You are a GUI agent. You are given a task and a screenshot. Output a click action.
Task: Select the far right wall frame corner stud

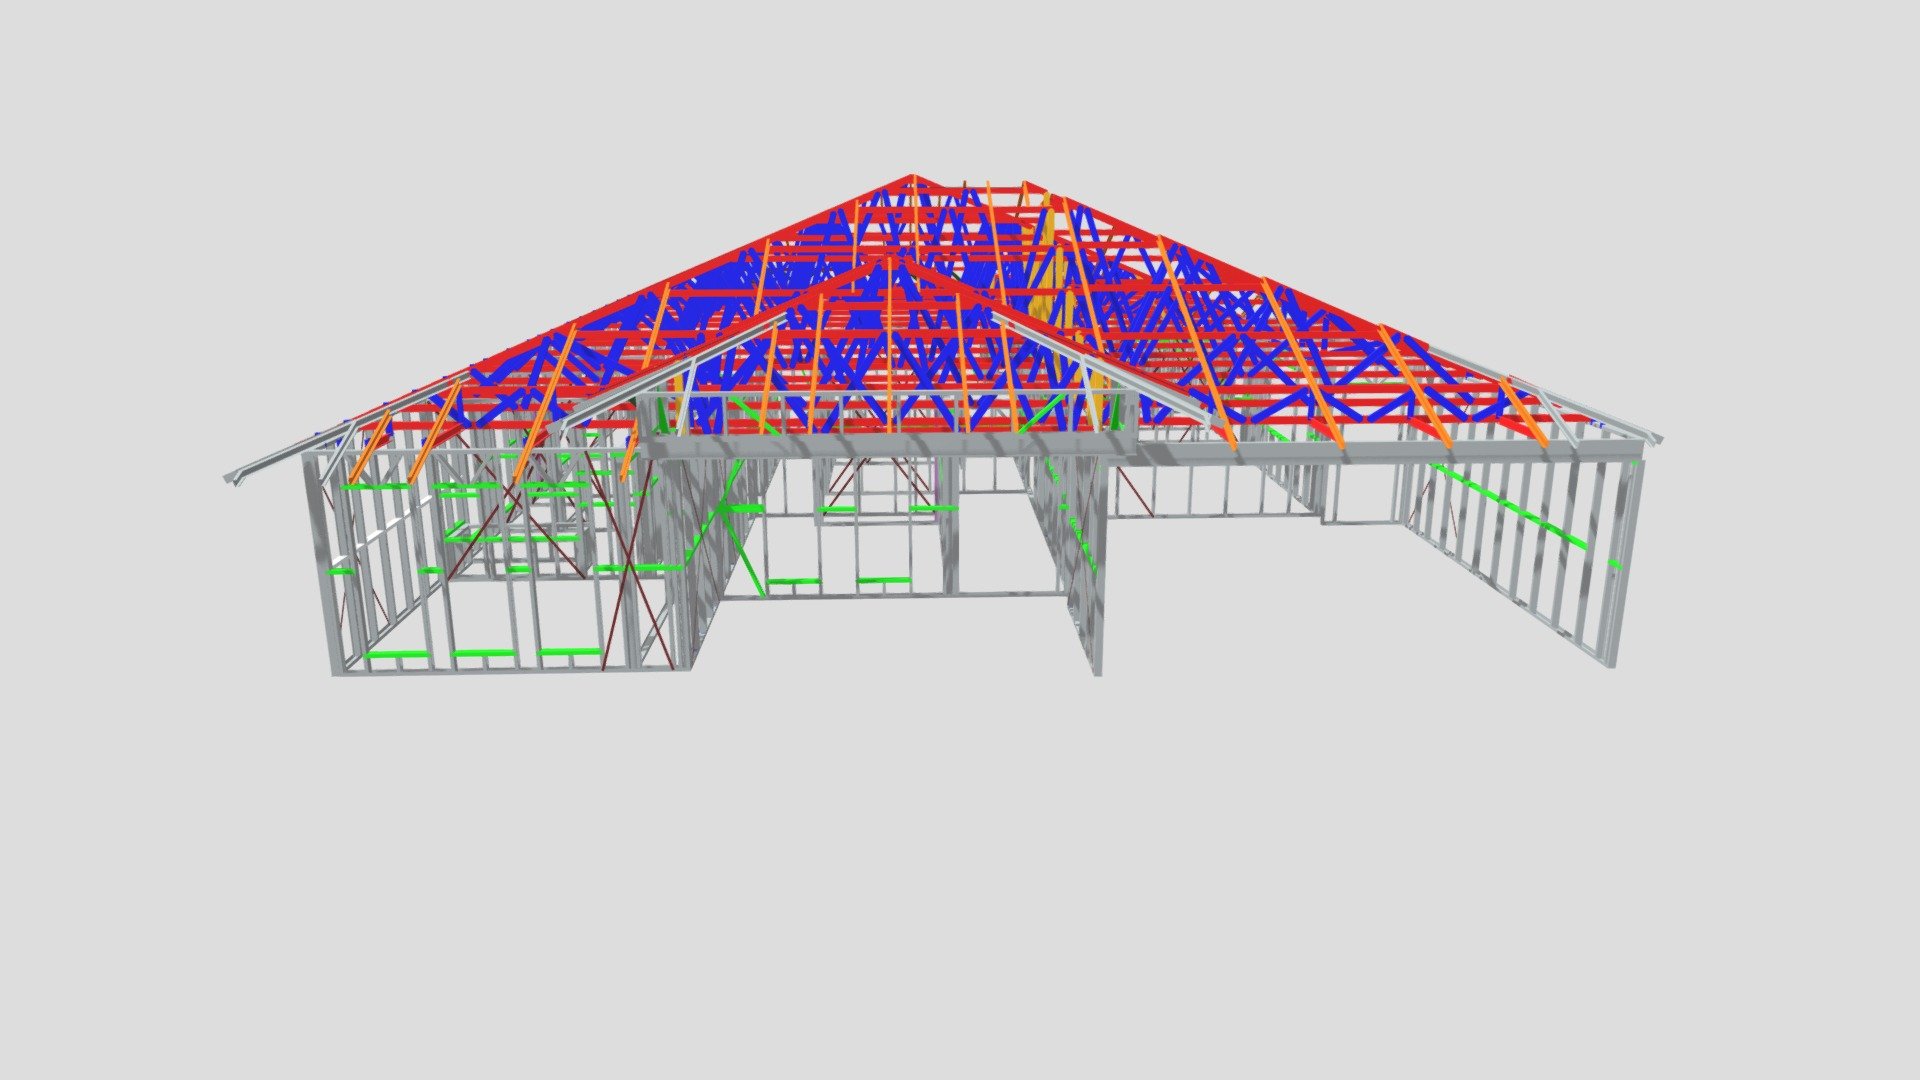1626,560
